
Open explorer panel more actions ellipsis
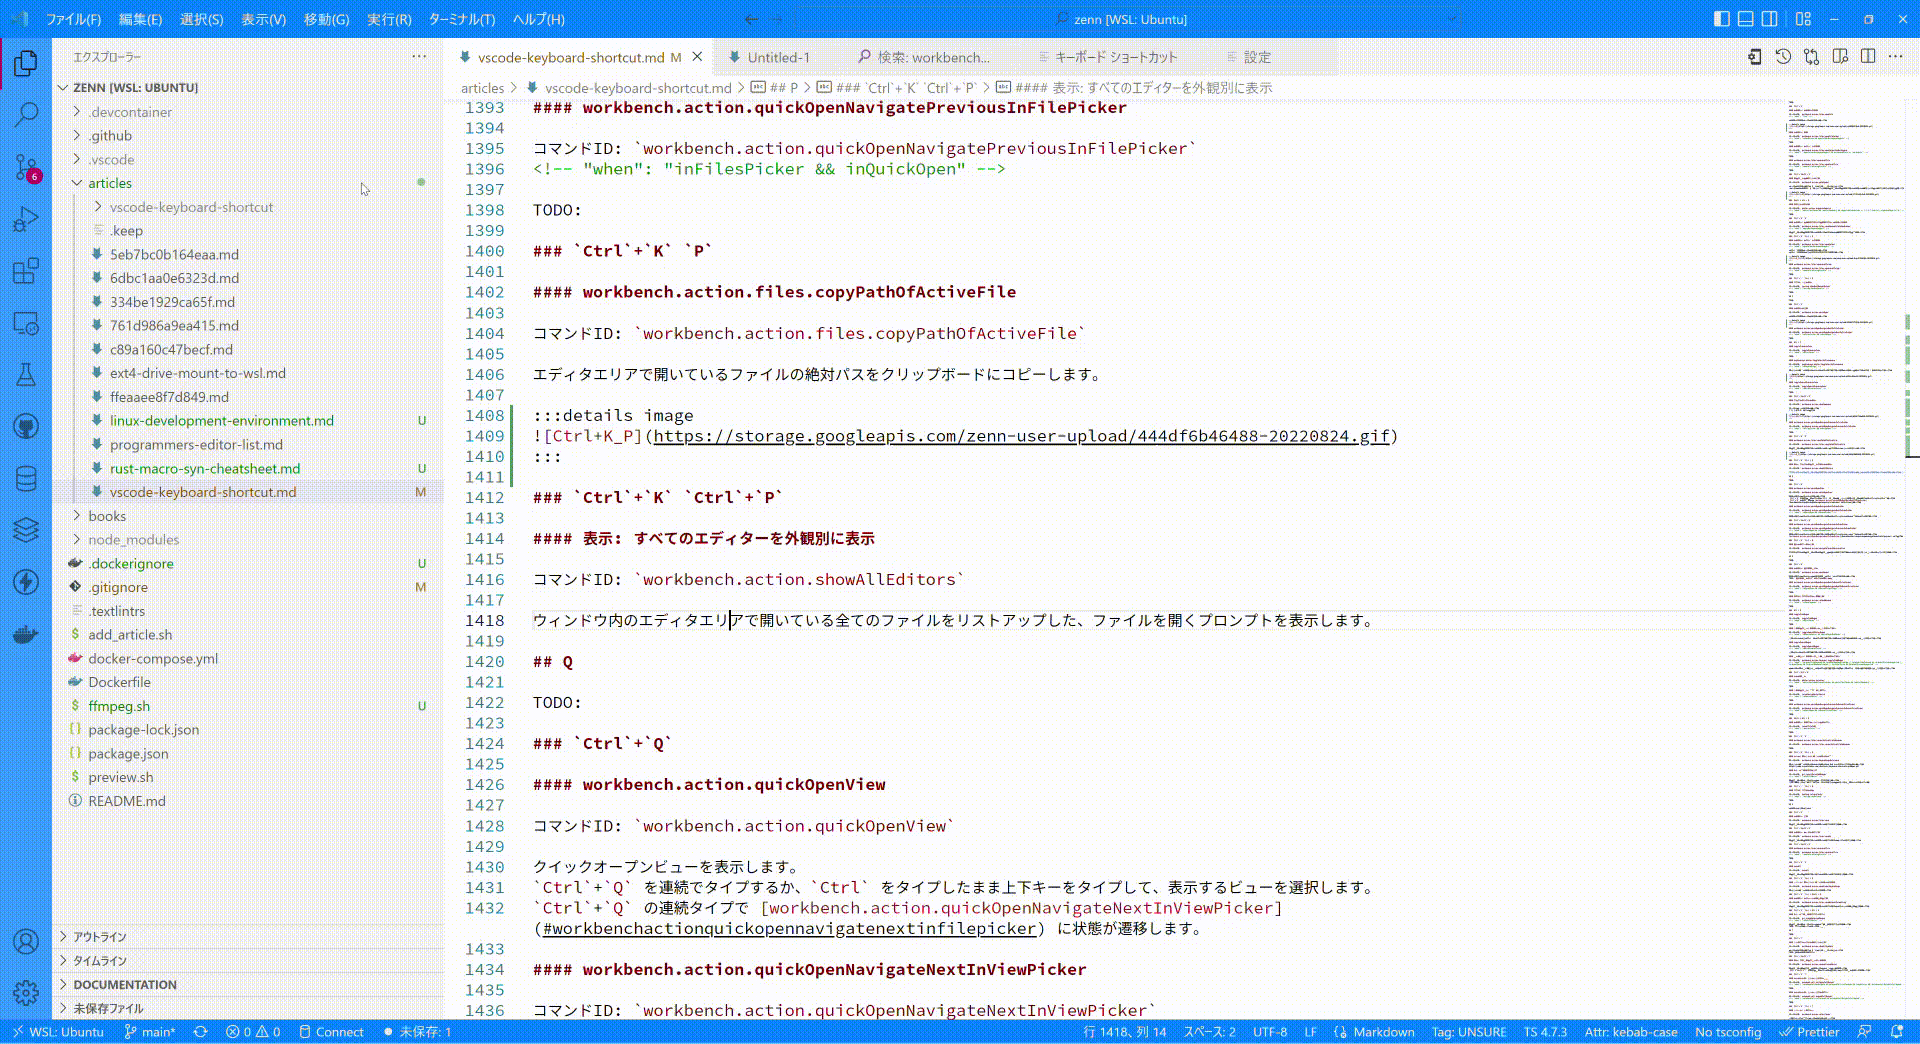[419, 57]
